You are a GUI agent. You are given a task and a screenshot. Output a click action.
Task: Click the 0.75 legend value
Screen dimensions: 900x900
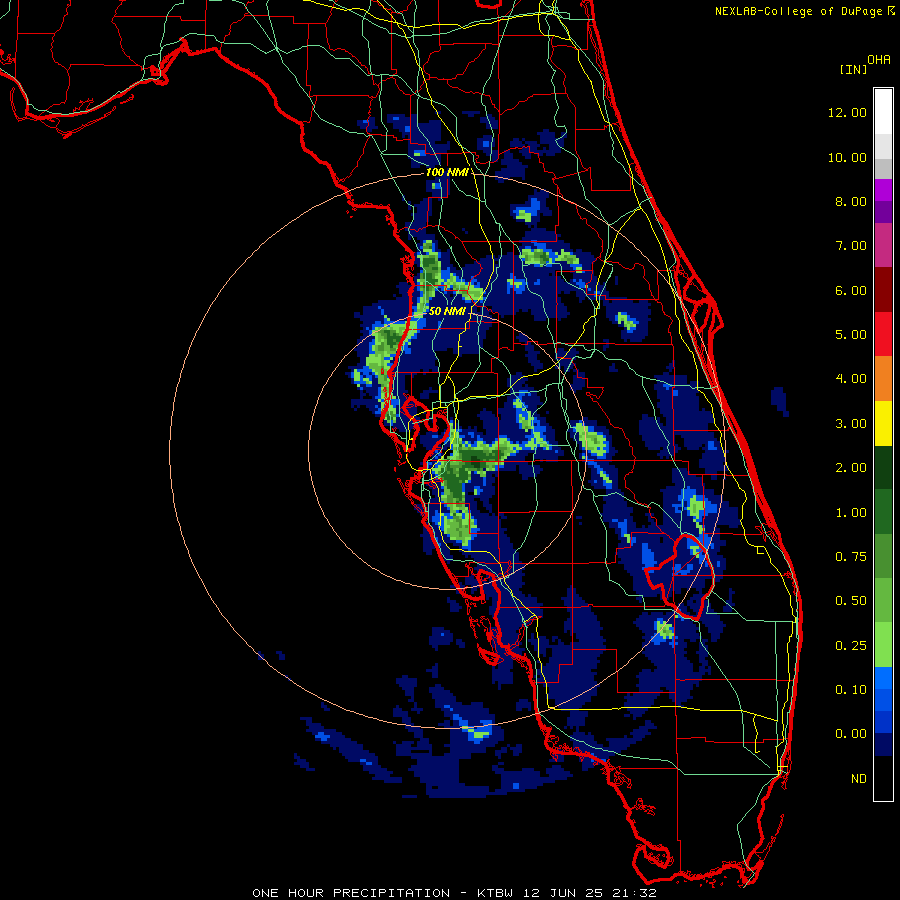point(851,557)
